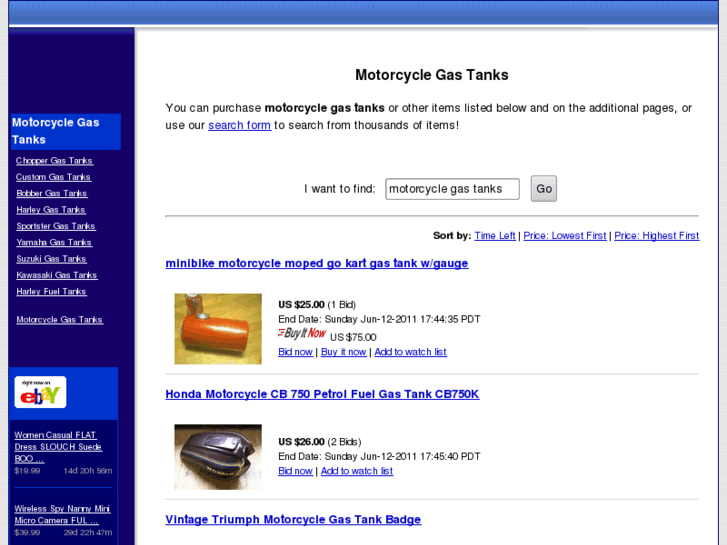Screen dimensions: 727x545
Task: Sort by Price: Lowest First
Action: point(564,236)
